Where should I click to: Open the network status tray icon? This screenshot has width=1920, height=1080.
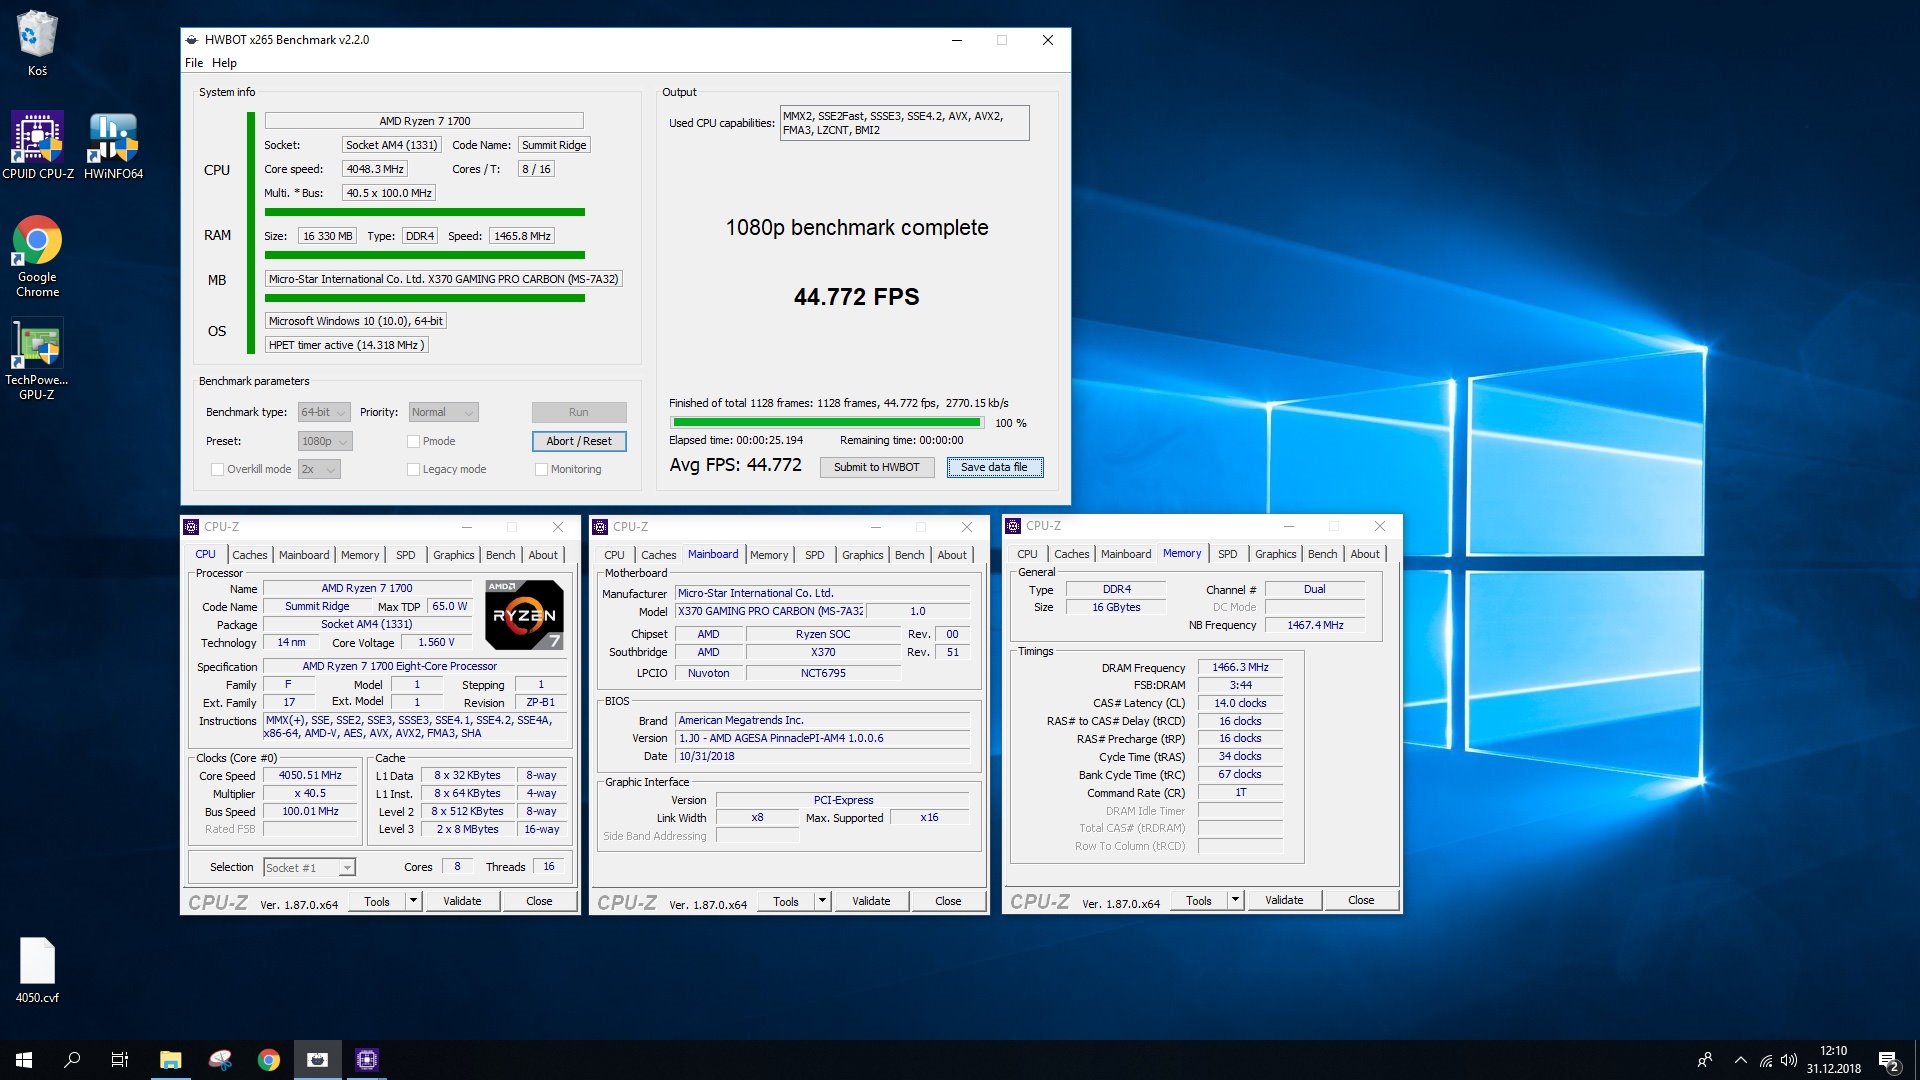click(1766, 1060)
